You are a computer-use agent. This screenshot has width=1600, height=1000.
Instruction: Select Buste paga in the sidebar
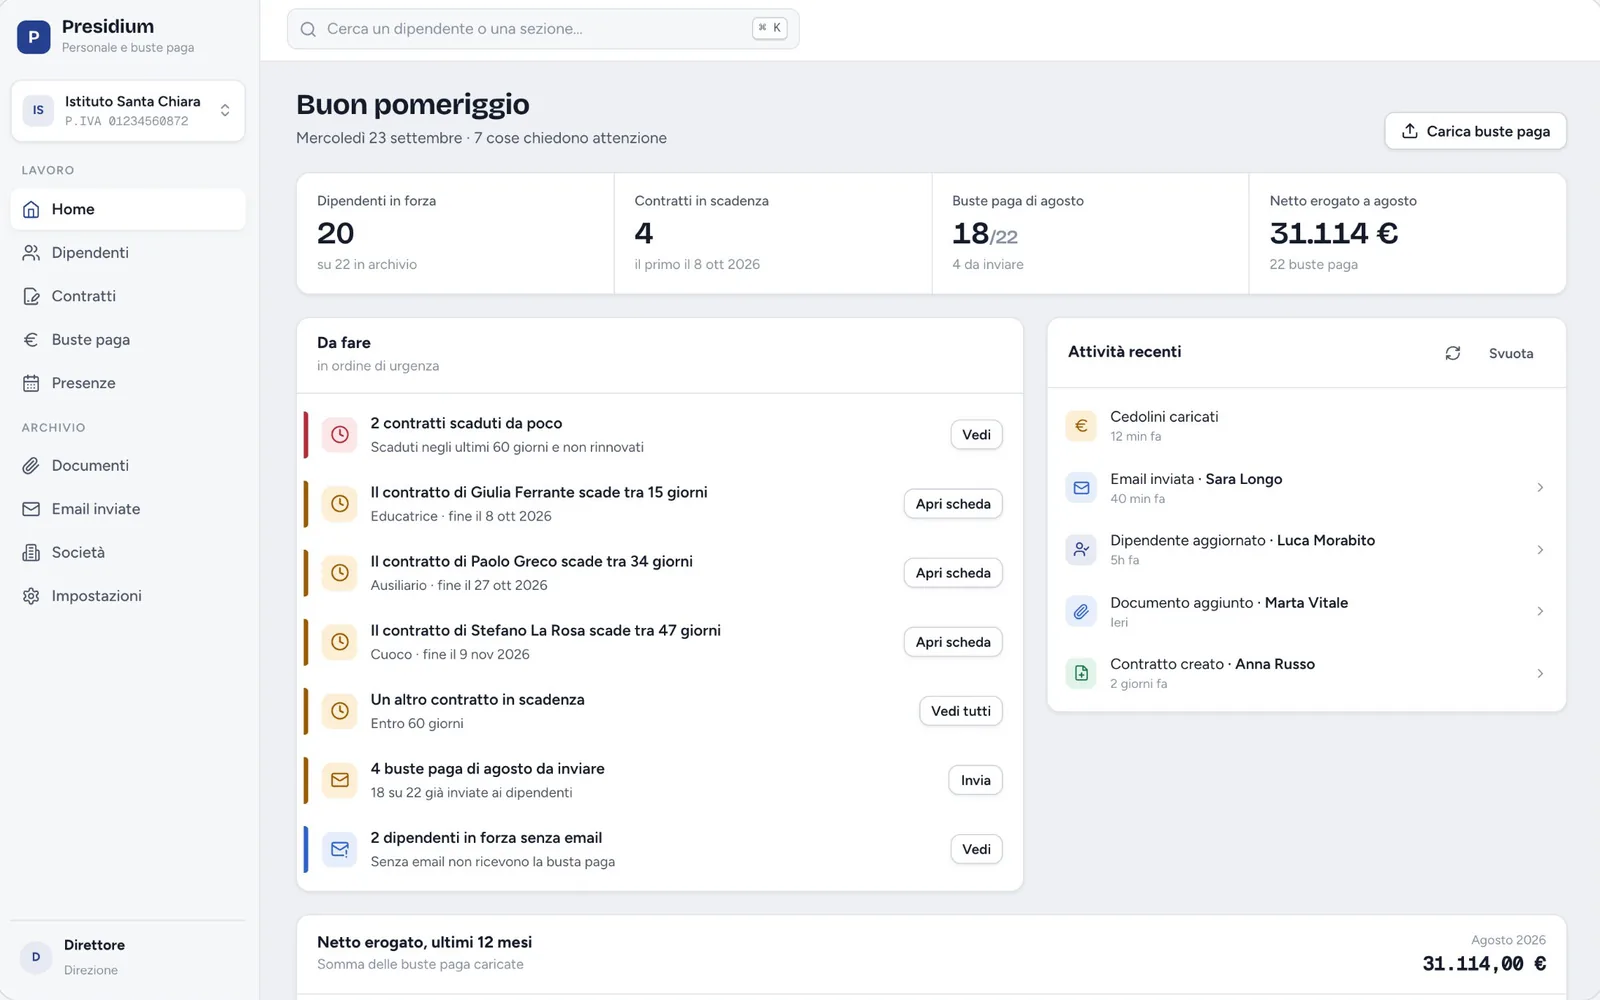128,340
